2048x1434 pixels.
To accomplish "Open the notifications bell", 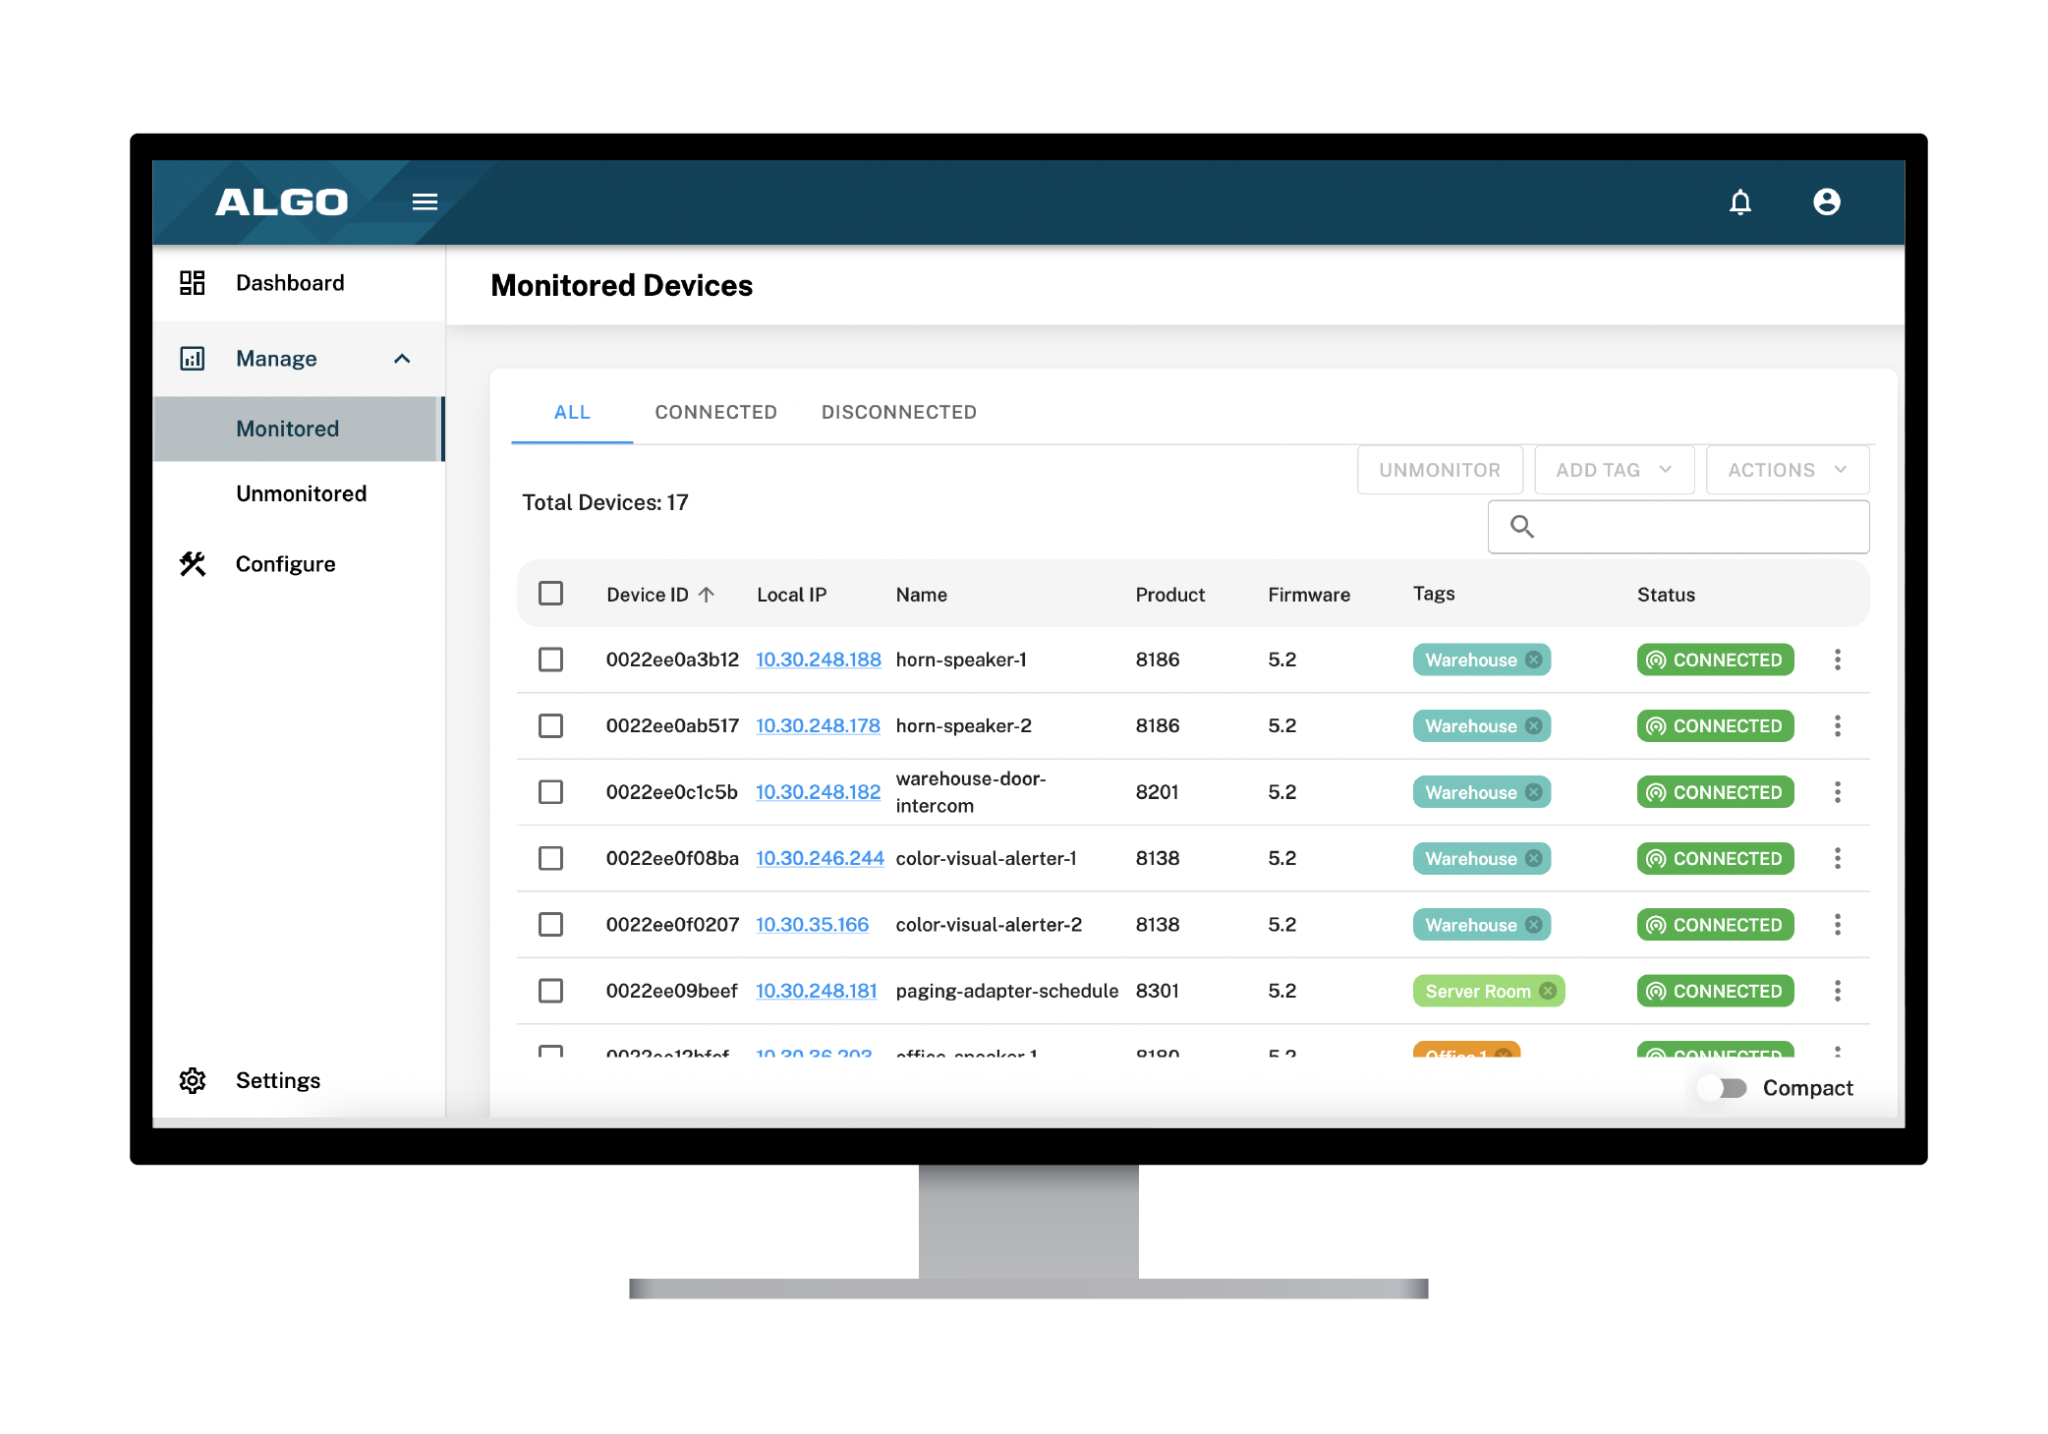I will [x=1740, y=202].
